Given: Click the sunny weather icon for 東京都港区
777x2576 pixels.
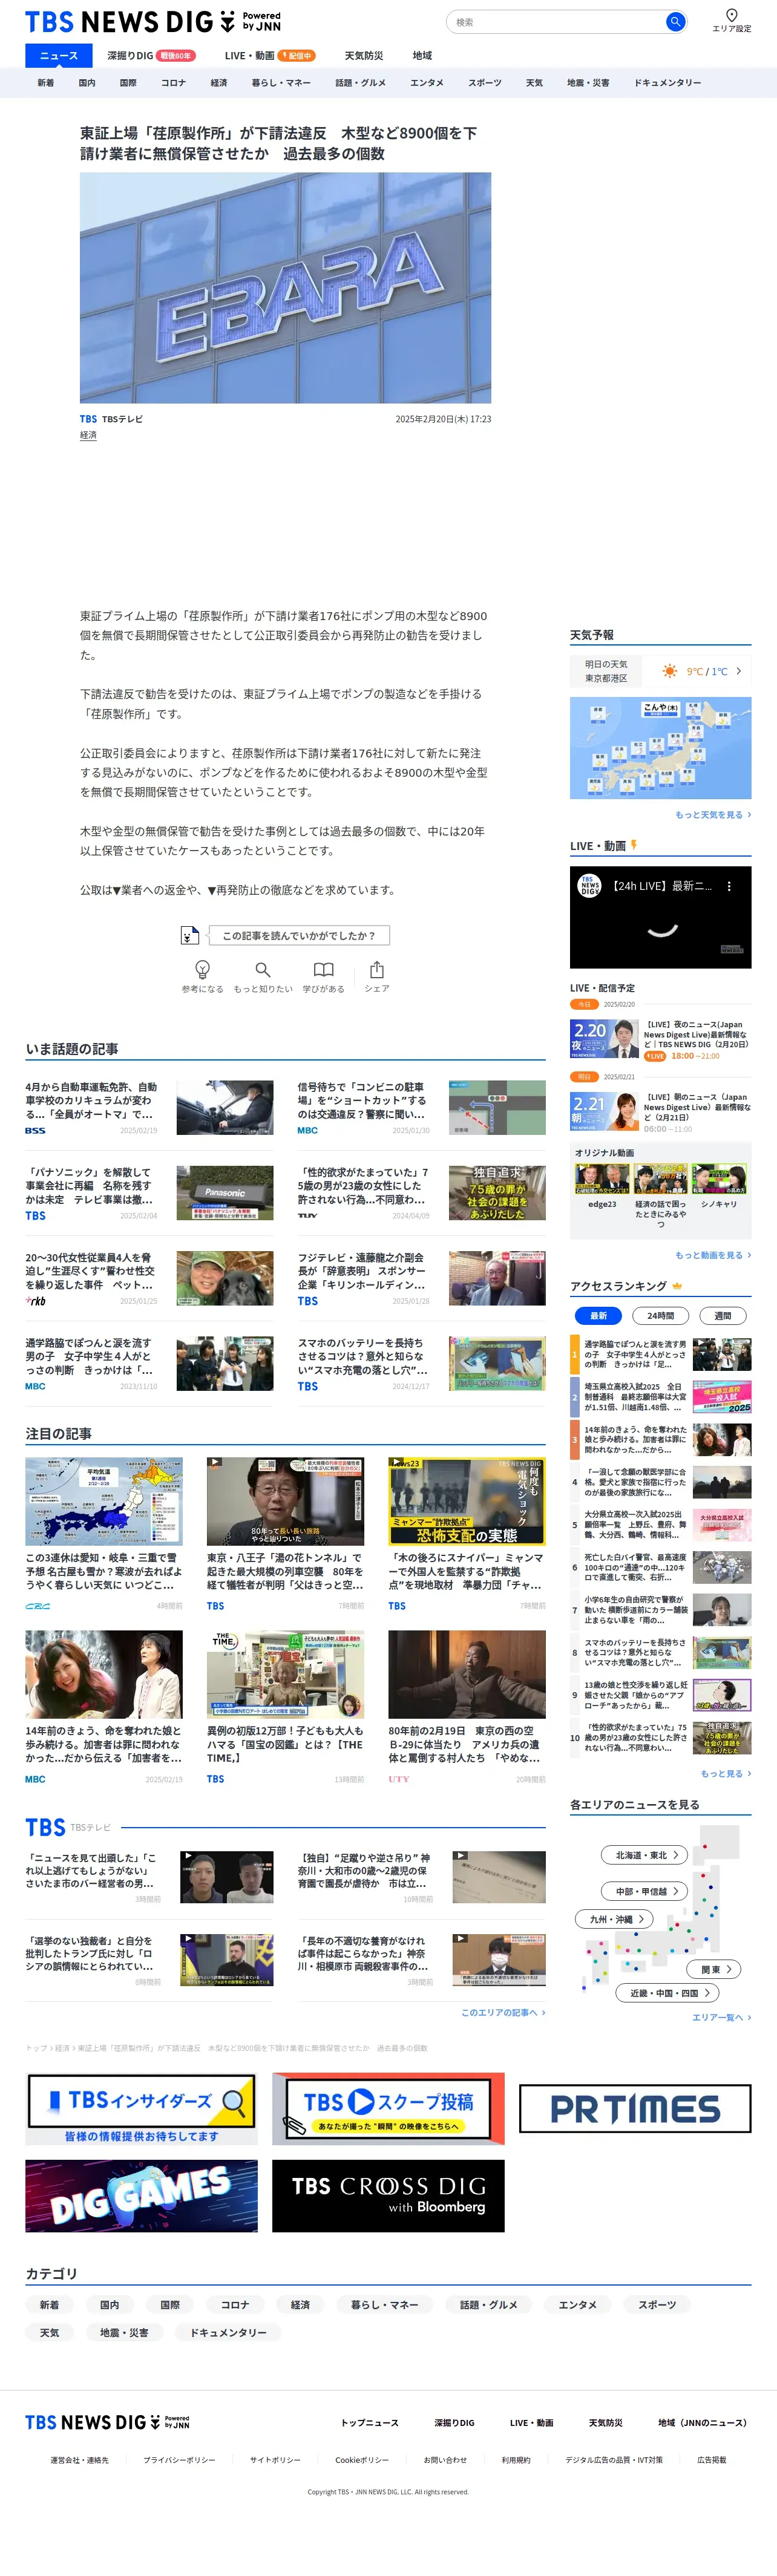Looking at the screenshot, I should (669, 671).
